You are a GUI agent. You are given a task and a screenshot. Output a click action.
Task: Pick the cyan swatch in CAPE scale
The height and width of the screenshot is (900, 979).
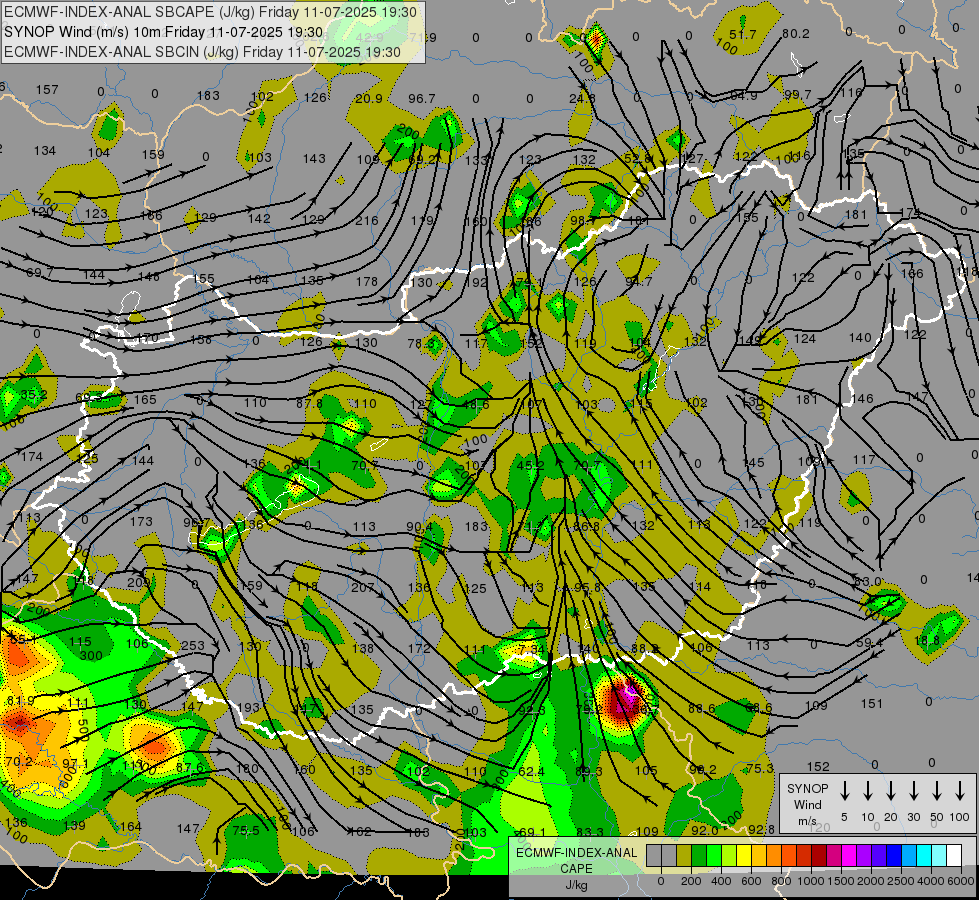point(923,855)
